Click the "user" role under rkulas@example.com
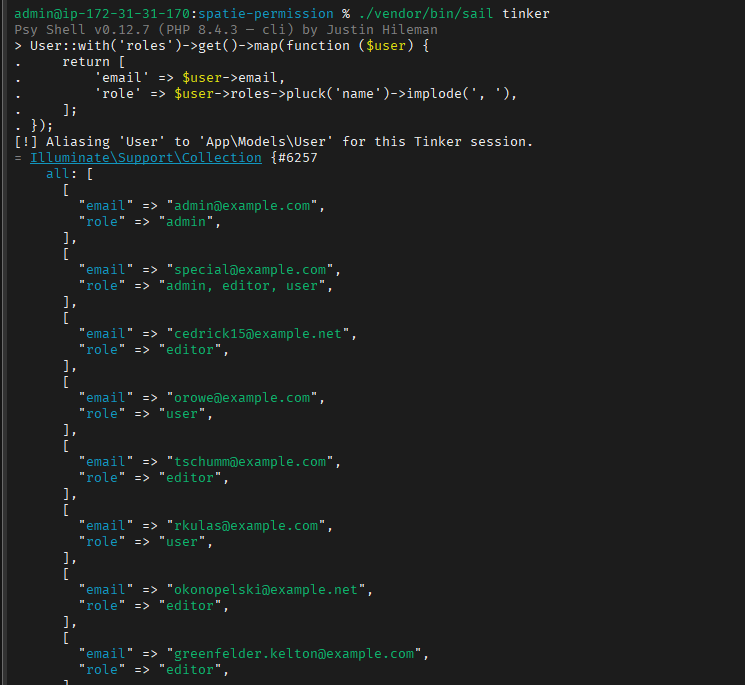Viewport: 745px width, 685px height. 181,542
